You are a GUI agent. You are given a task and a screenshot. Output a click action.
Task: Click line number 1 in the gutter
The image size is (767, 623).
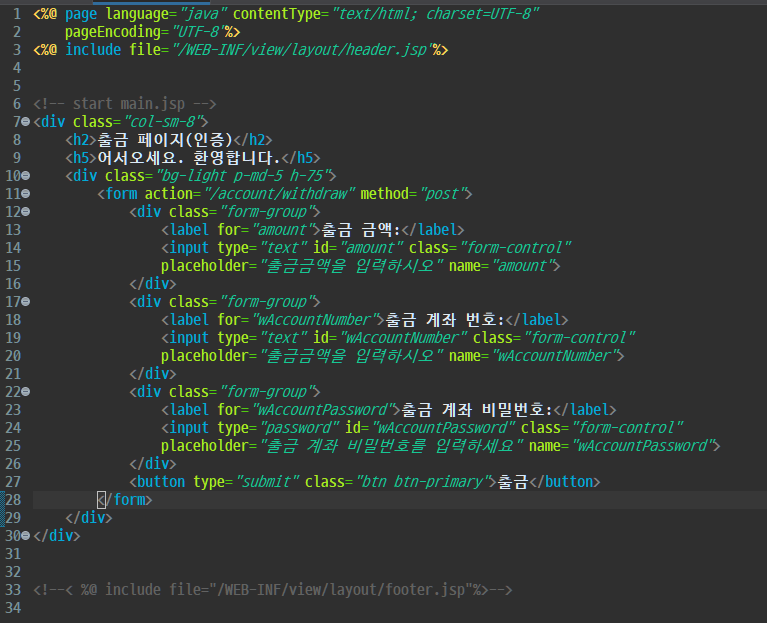17,14
